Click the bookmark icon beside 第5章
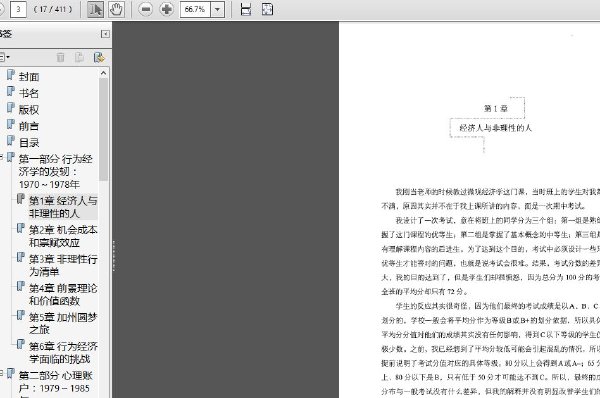Viewport: 600px width, 398px height. click(x=21, y=315)
